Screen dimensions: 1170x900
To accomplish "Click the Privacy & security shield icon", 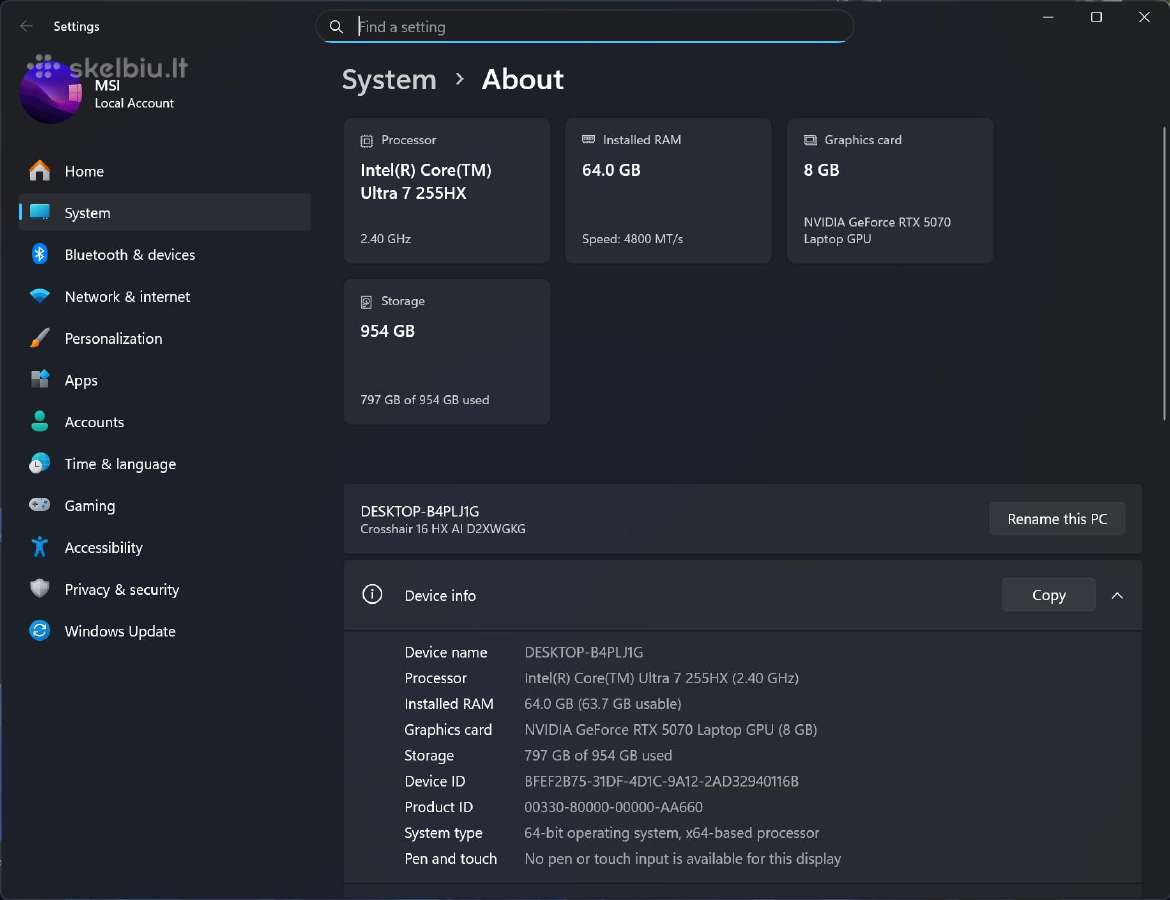I will tap(40, 589).
